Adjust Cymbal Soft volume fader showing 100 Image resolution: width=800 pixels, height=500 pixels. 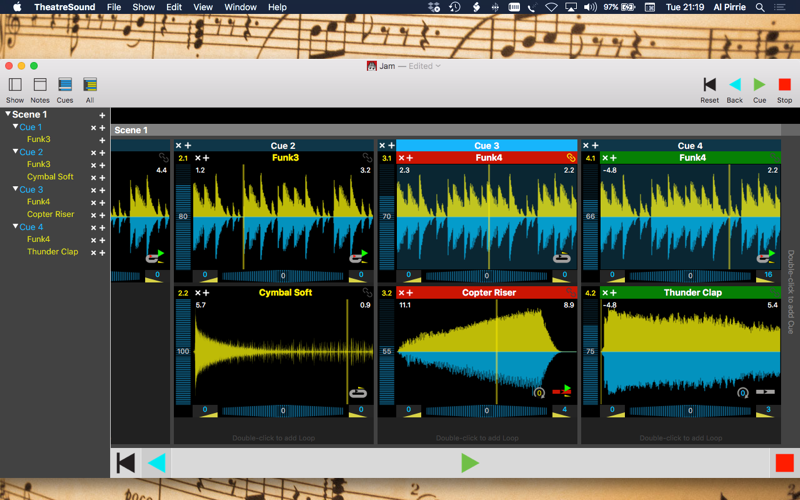coord(183,351)
